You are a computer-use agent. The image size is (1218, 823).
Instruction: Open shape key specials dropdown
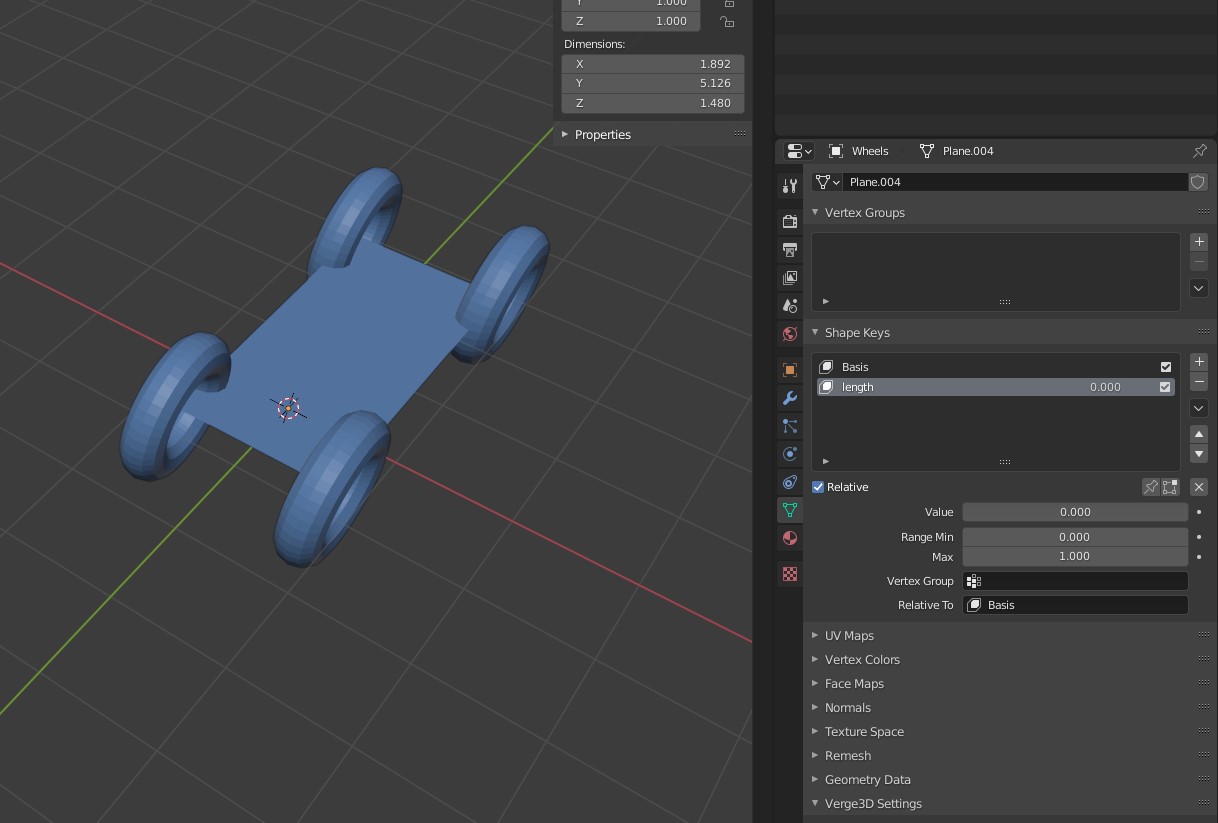click(1199, 408)
